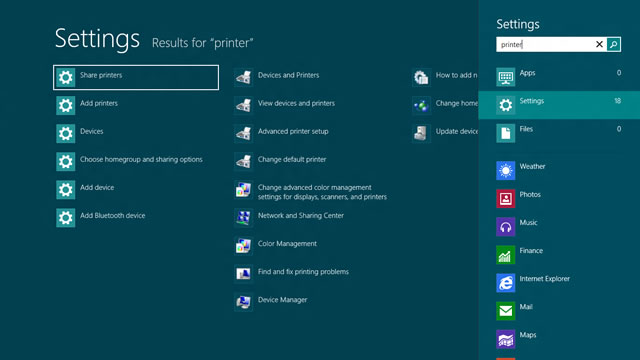Click the Finance chart icon

coord(505,255)
